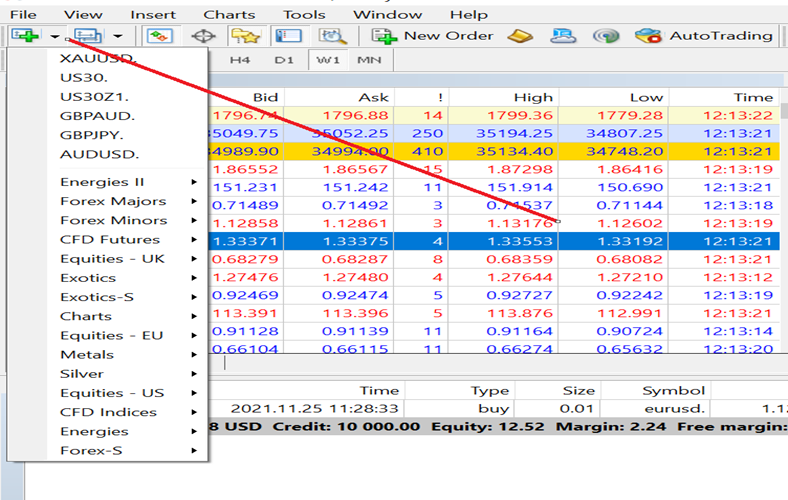Click the Symbol header in trade panel
788x500 pixels.
(673, 390)
